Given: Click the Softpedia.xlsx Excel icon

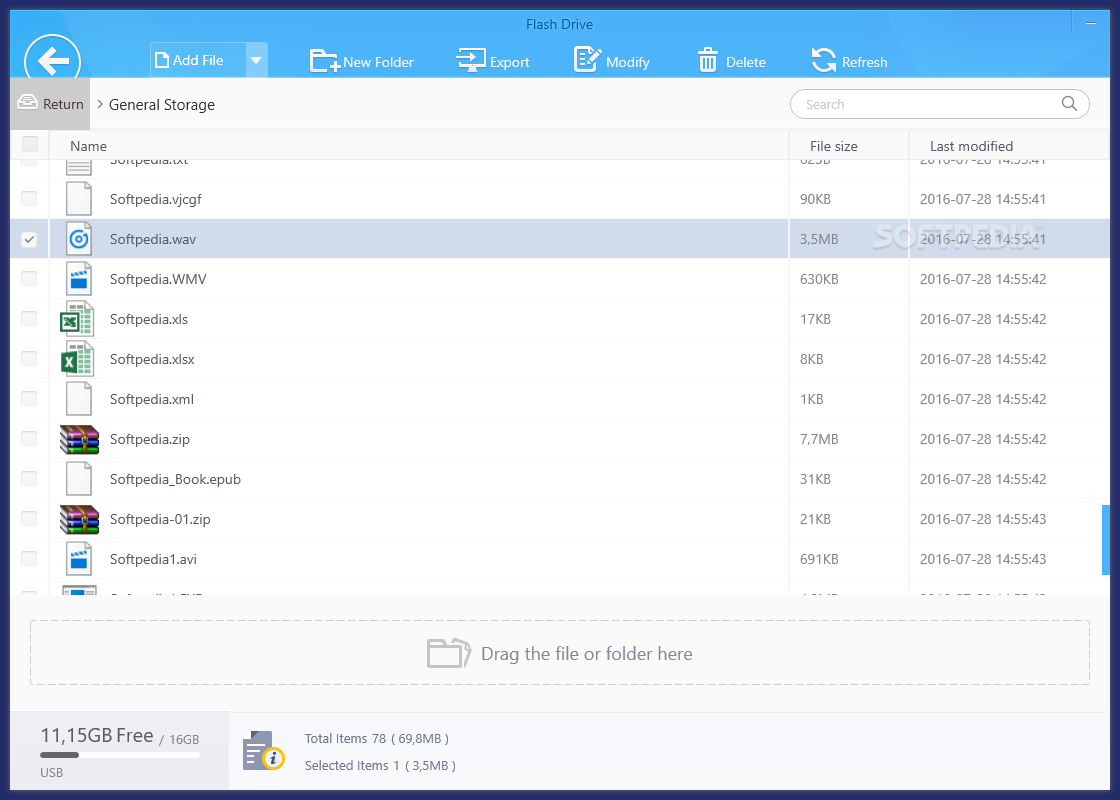Looking at the screenshot, I should (x=77, y=359).
